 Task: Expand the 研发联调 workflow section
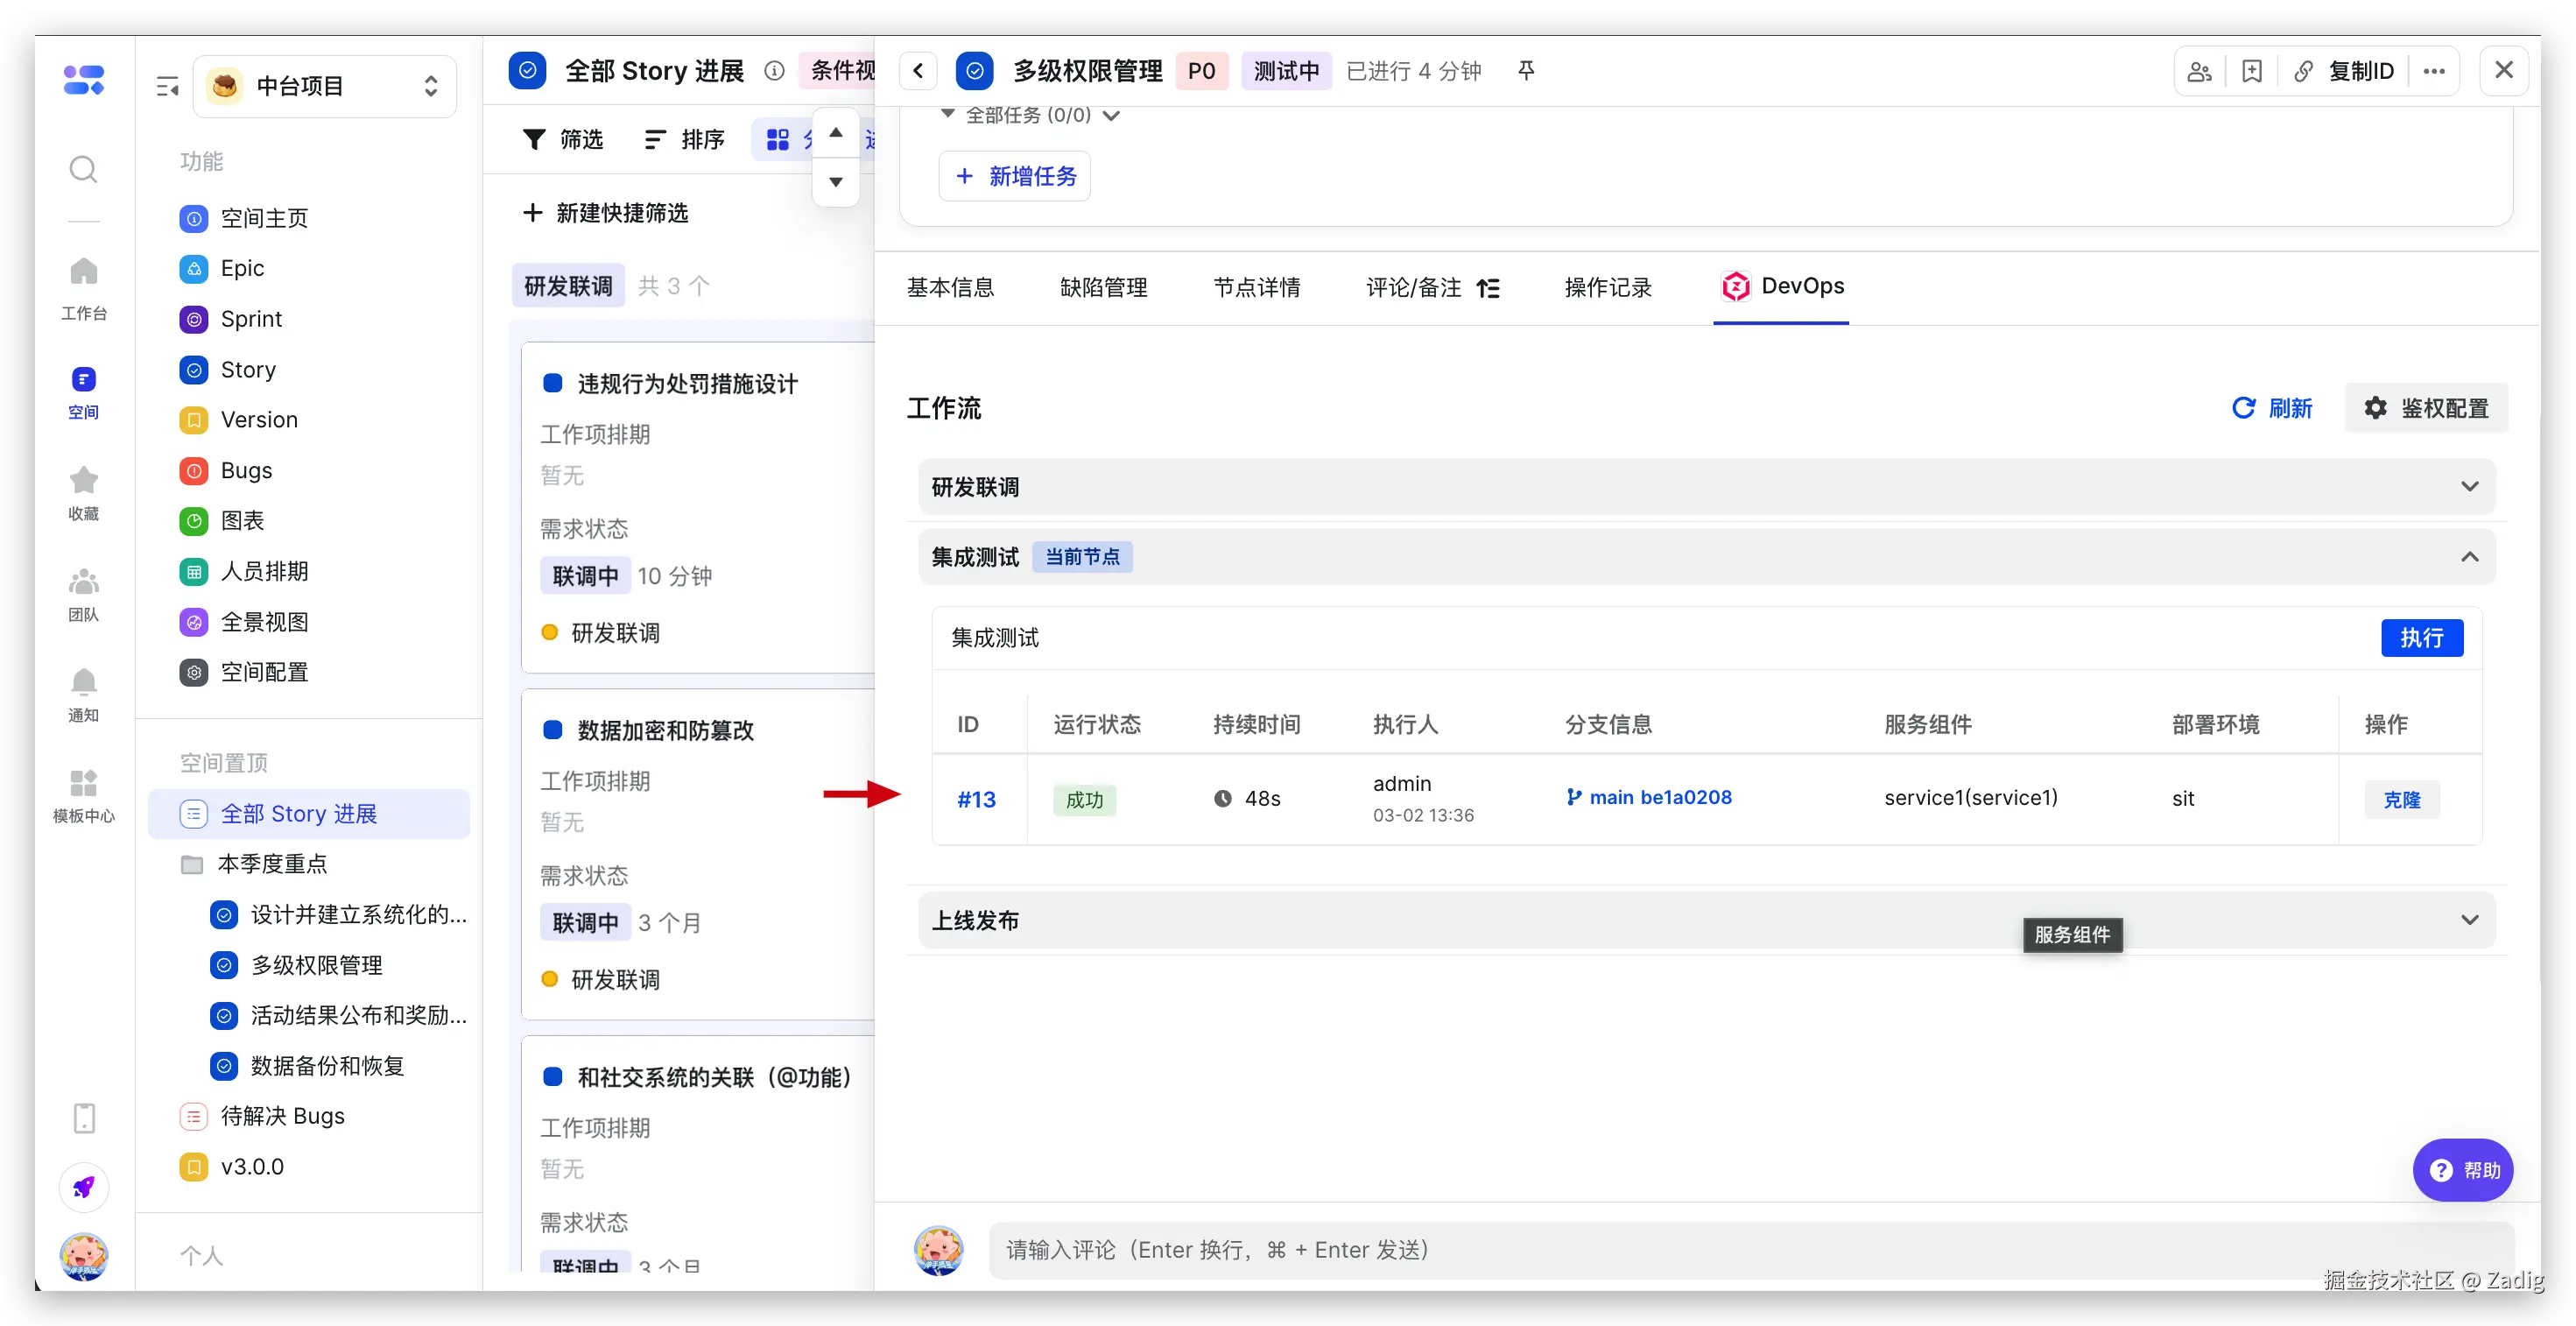[x=2469, y=487]
